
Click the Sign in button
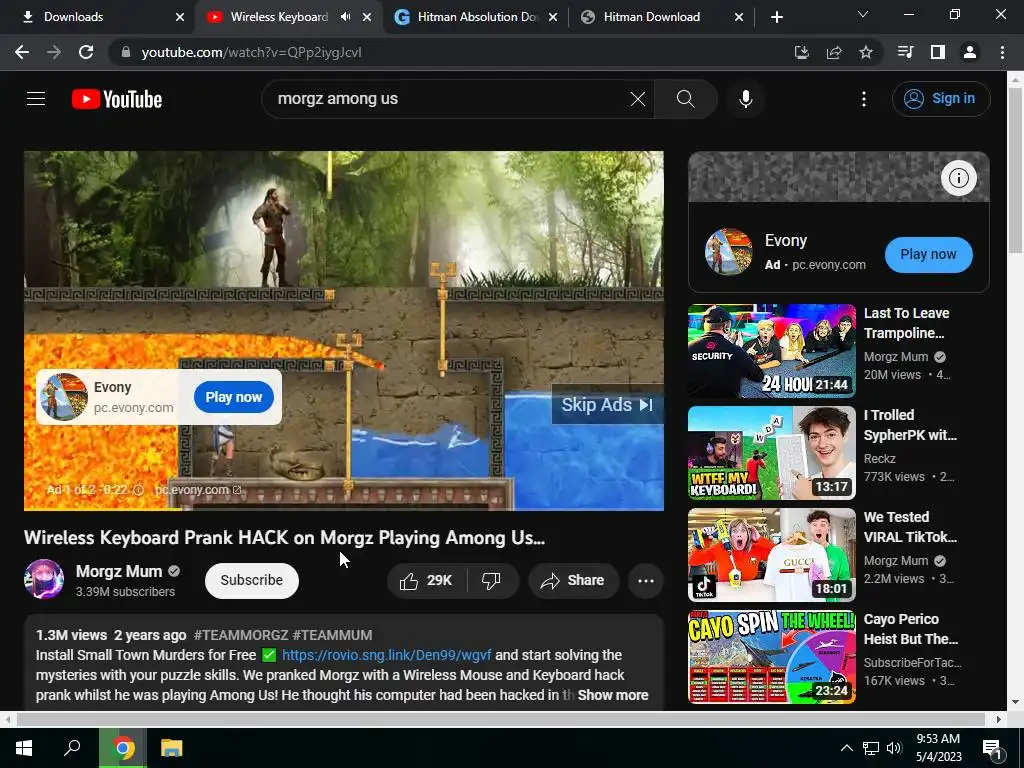click(x=940, y=99)
